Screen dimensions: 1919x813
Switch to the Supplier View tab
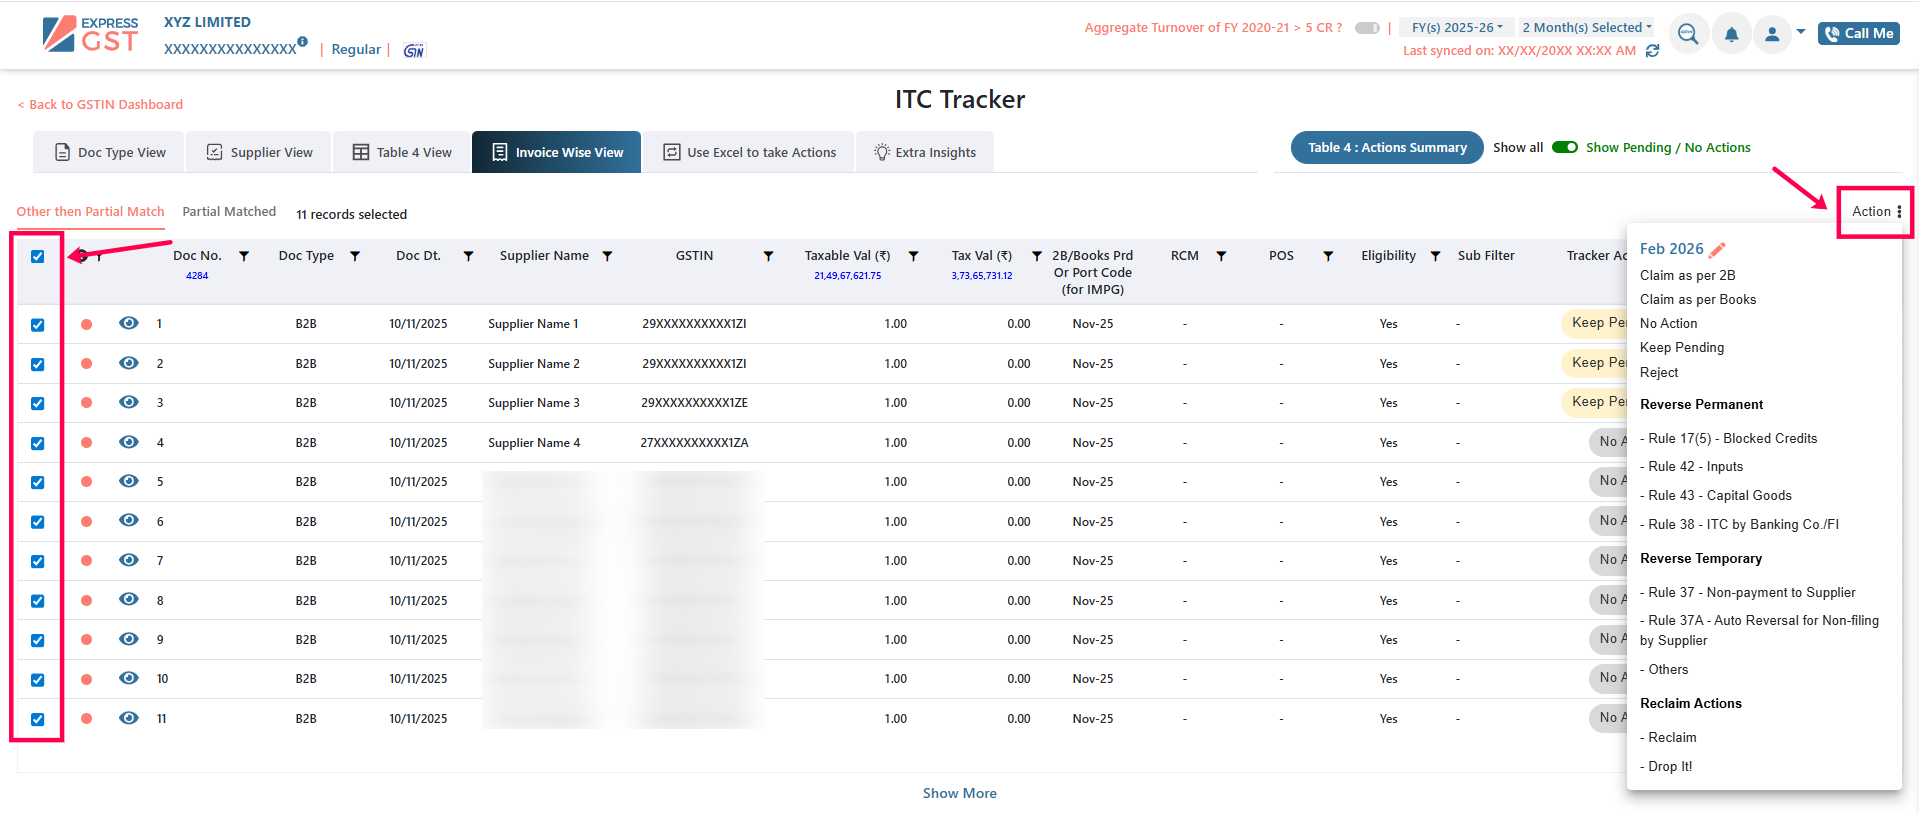point(260,152)
